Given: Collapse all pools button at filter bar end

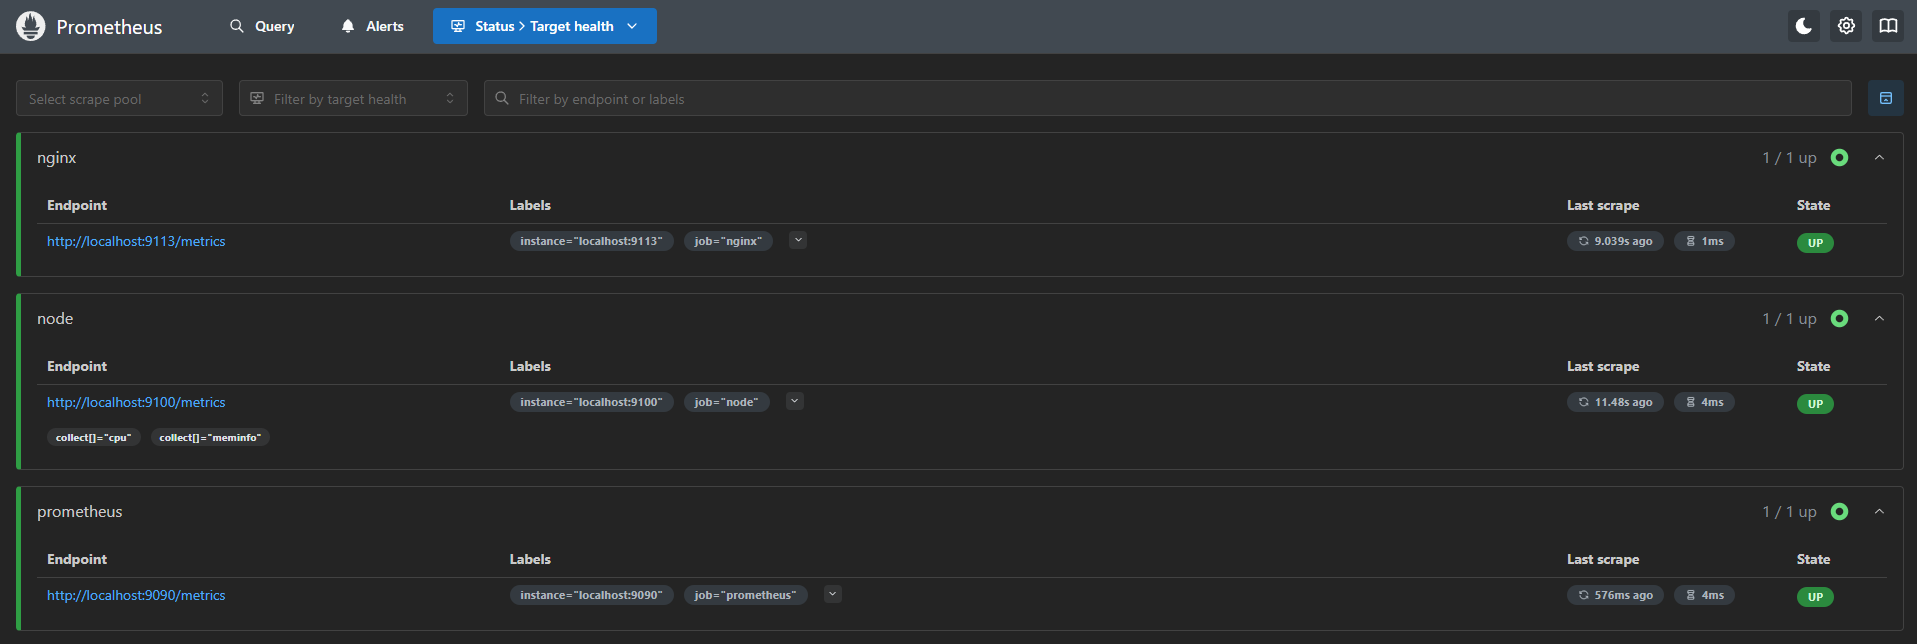Looking at the screenshot, I should pyautogui.click(x=1886, y=98).
